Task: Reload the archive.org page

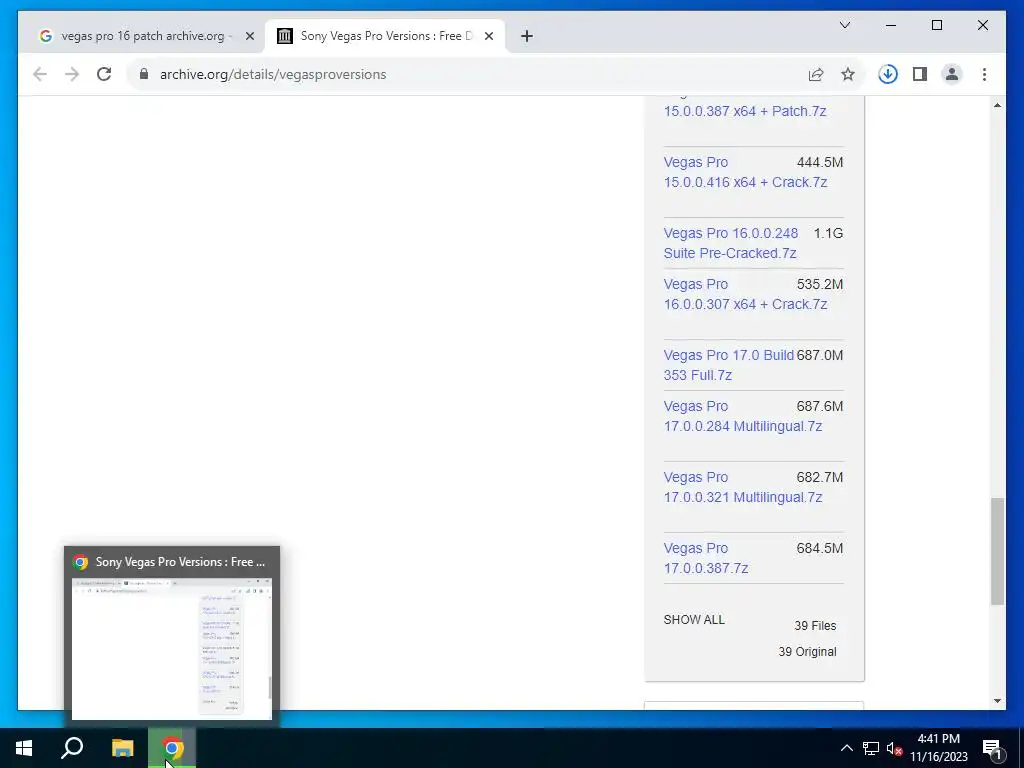Action: point(104,74)
